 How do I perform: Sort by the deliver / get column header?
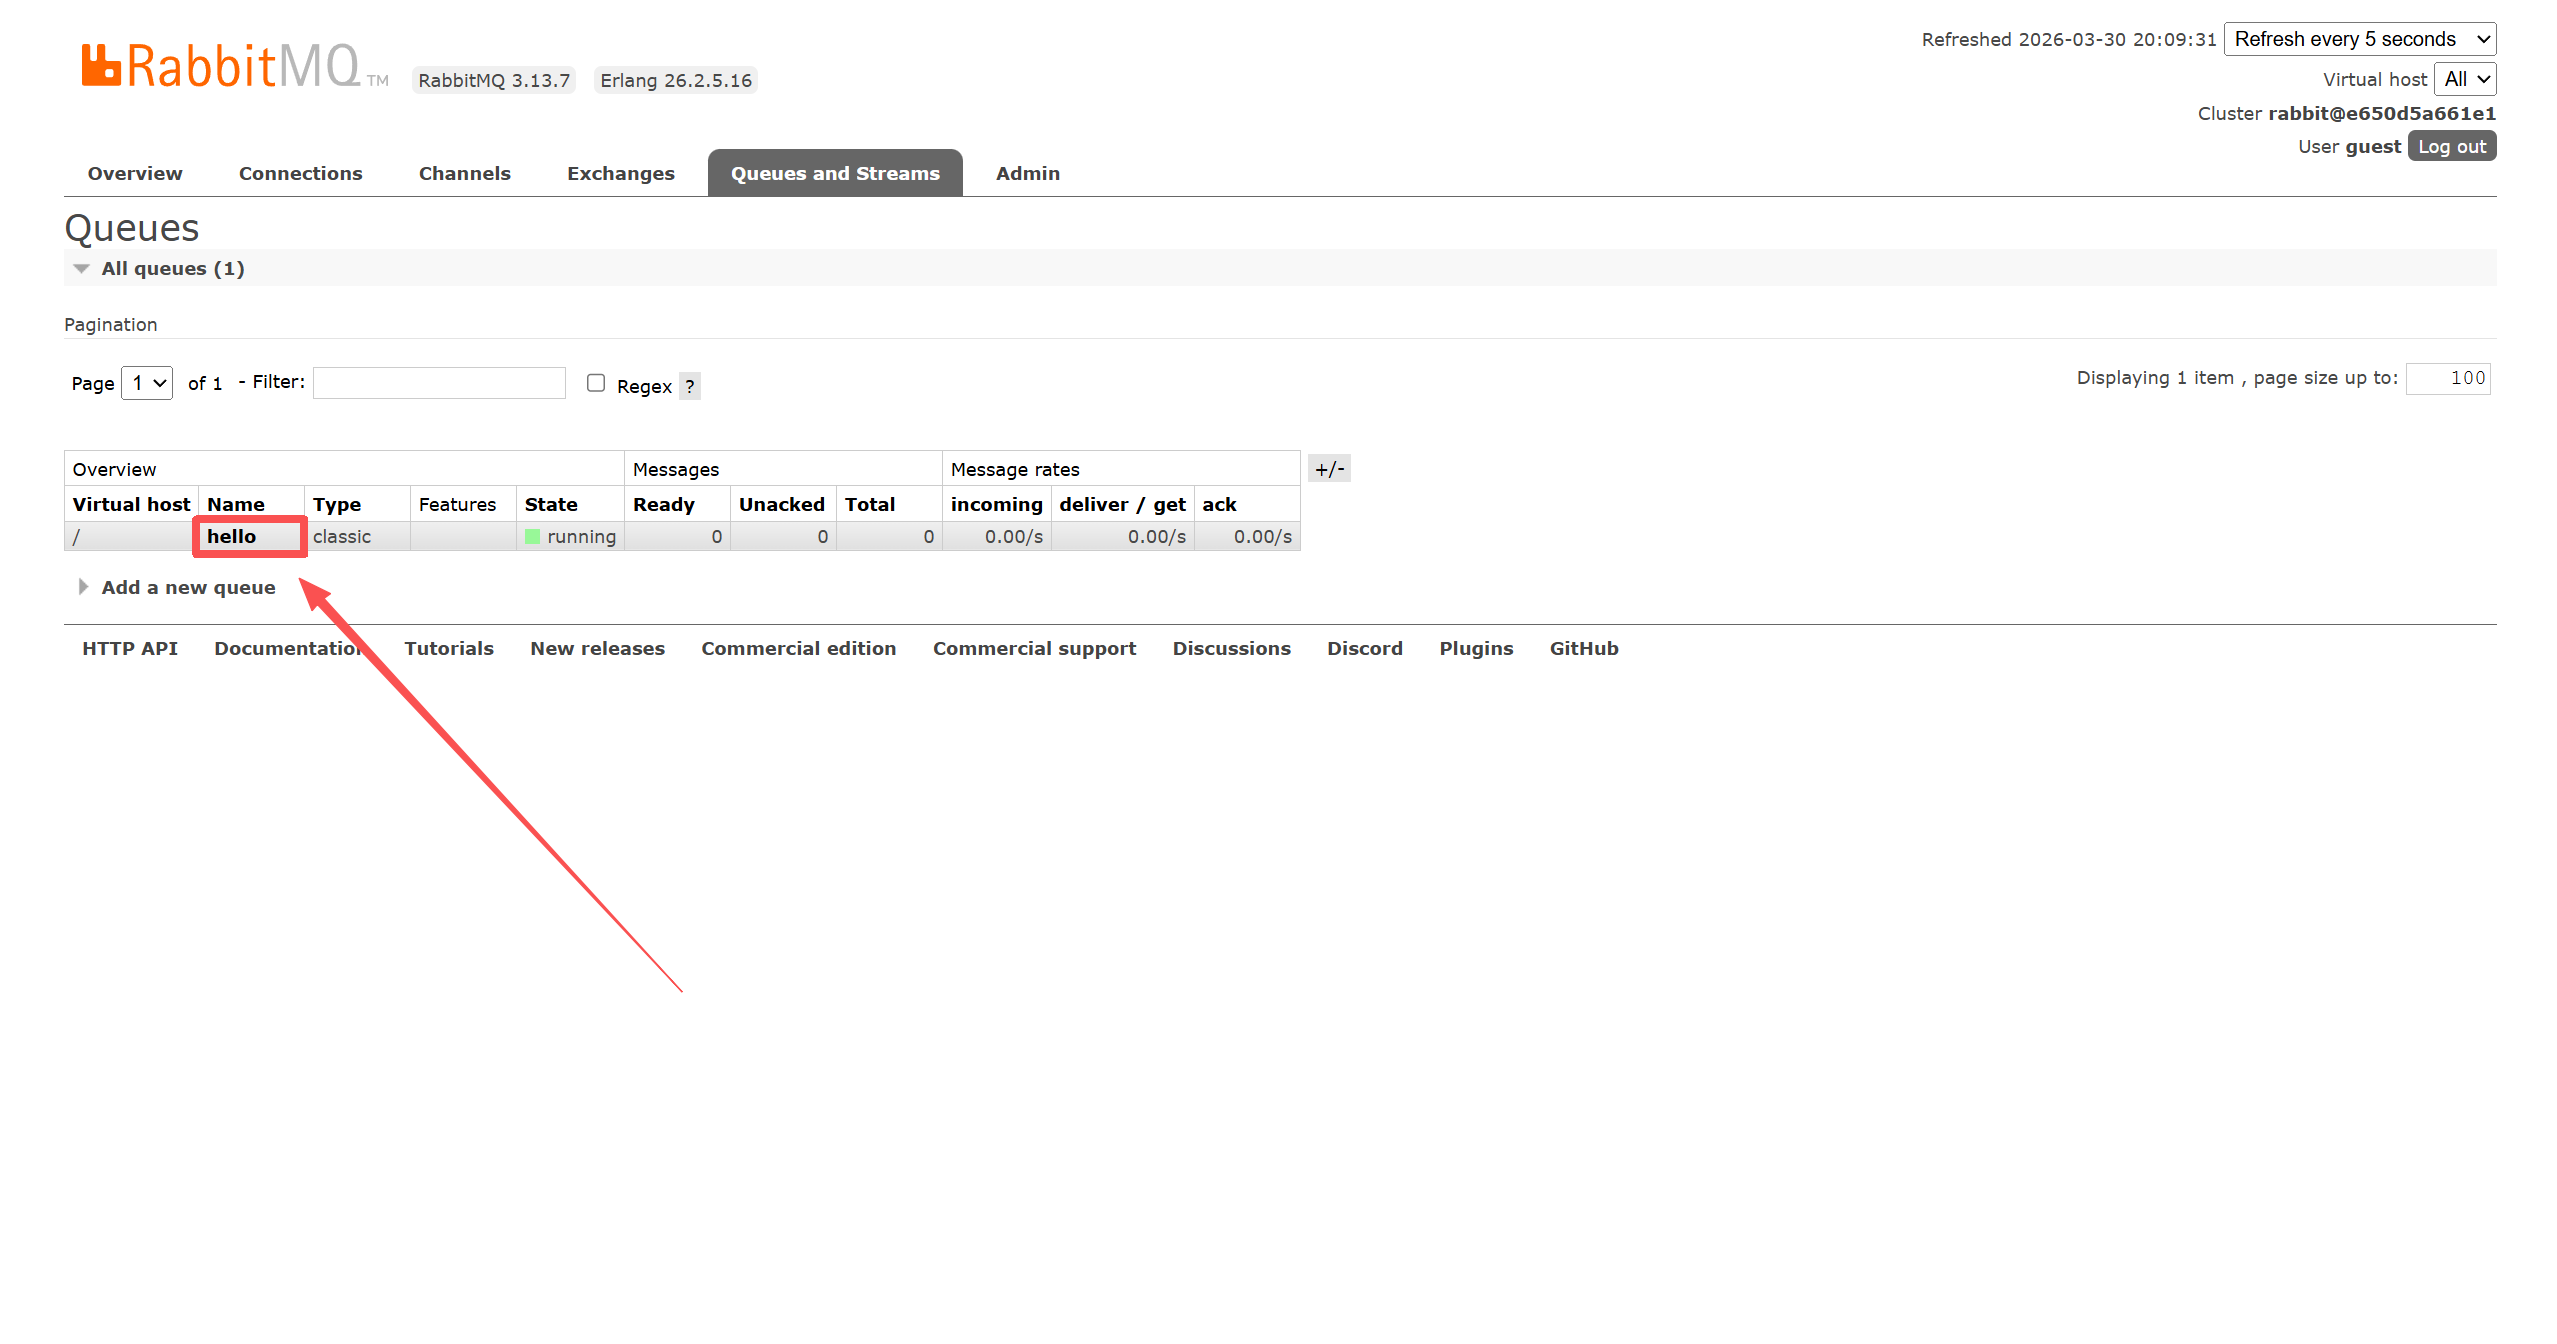tap(1123, 504)
